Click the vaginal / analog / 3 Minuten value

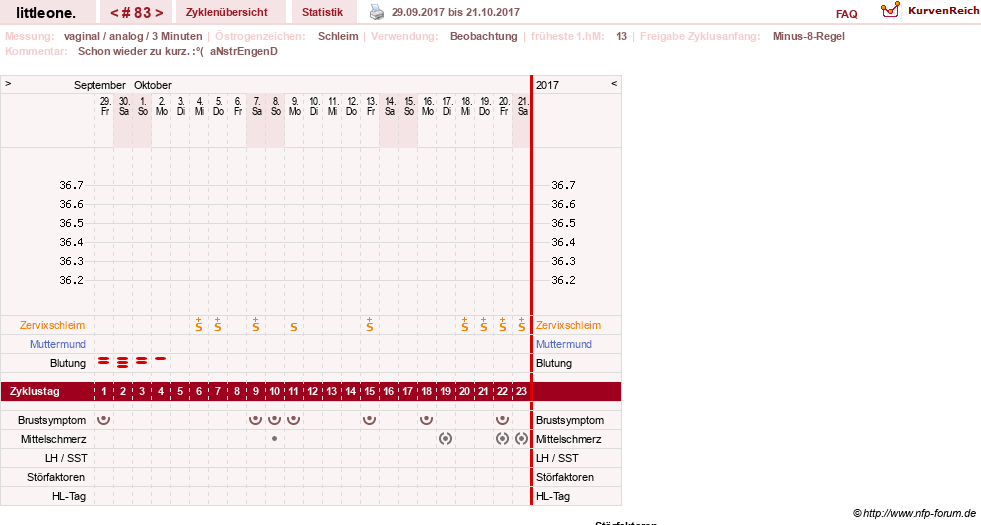(133, 36)
